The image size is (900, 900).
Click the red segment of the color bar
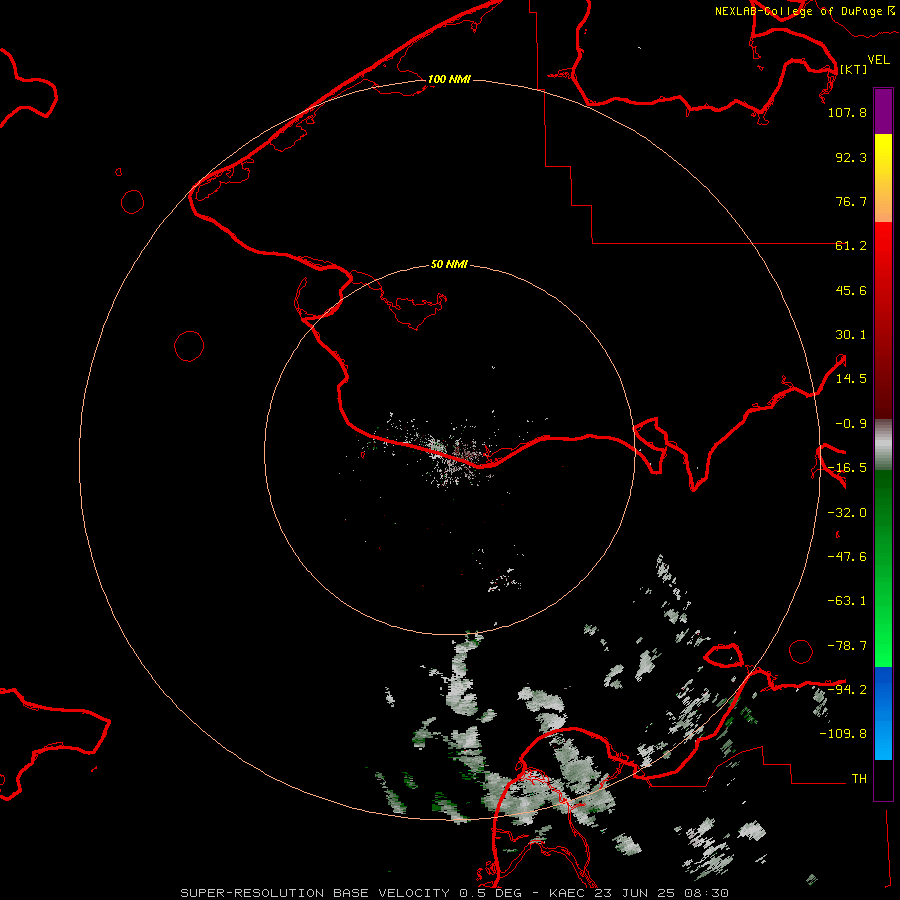click(883, 320)
